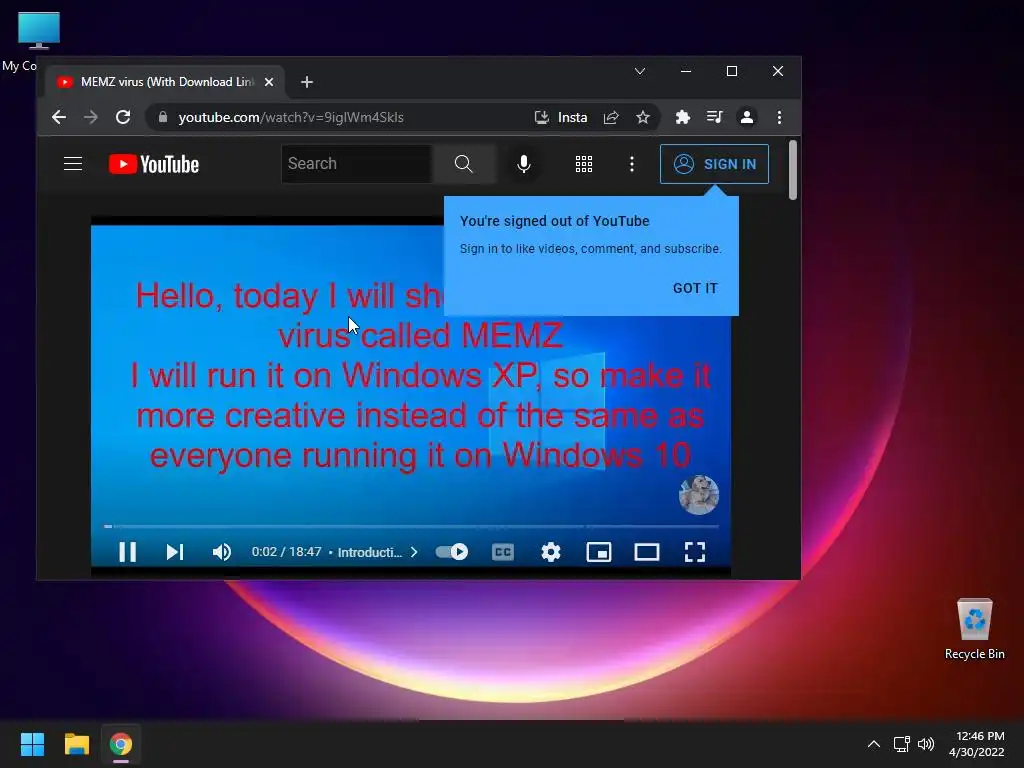Viewport: 1024px width, 768px height.
Task: Click the address bar URL
Action: pyautogui.click(x=291, y=118)
